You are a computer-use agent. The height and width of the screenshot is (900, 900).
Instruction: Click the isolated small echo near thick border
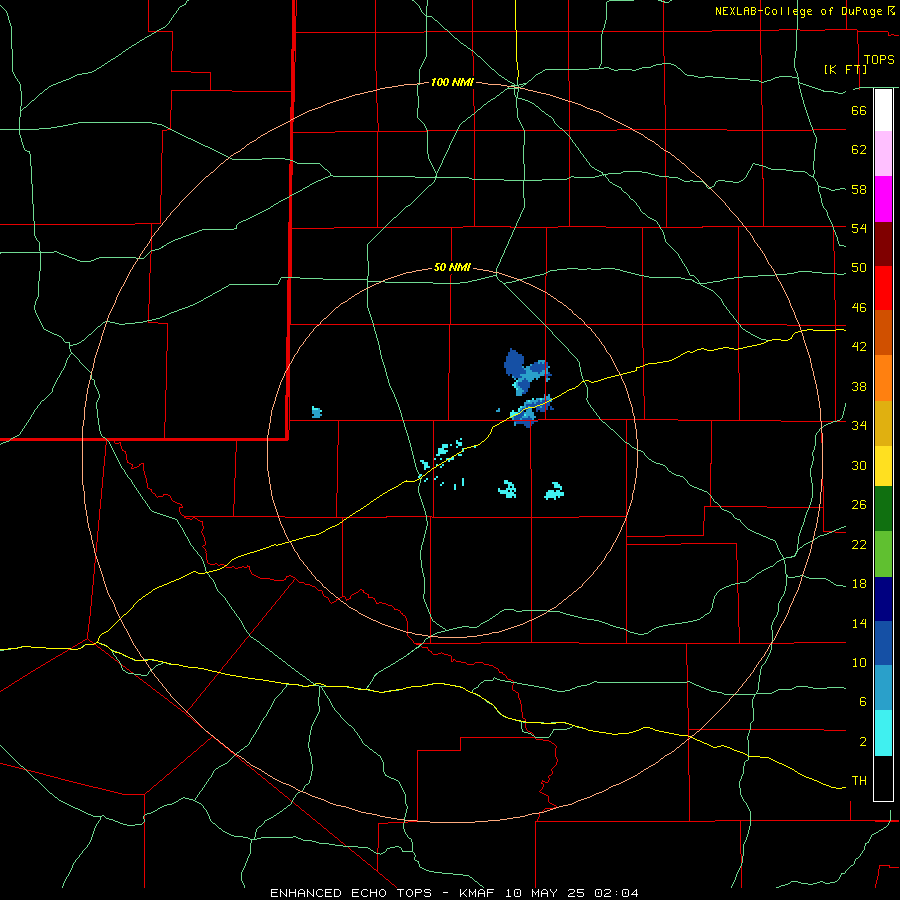pos(316,412)
